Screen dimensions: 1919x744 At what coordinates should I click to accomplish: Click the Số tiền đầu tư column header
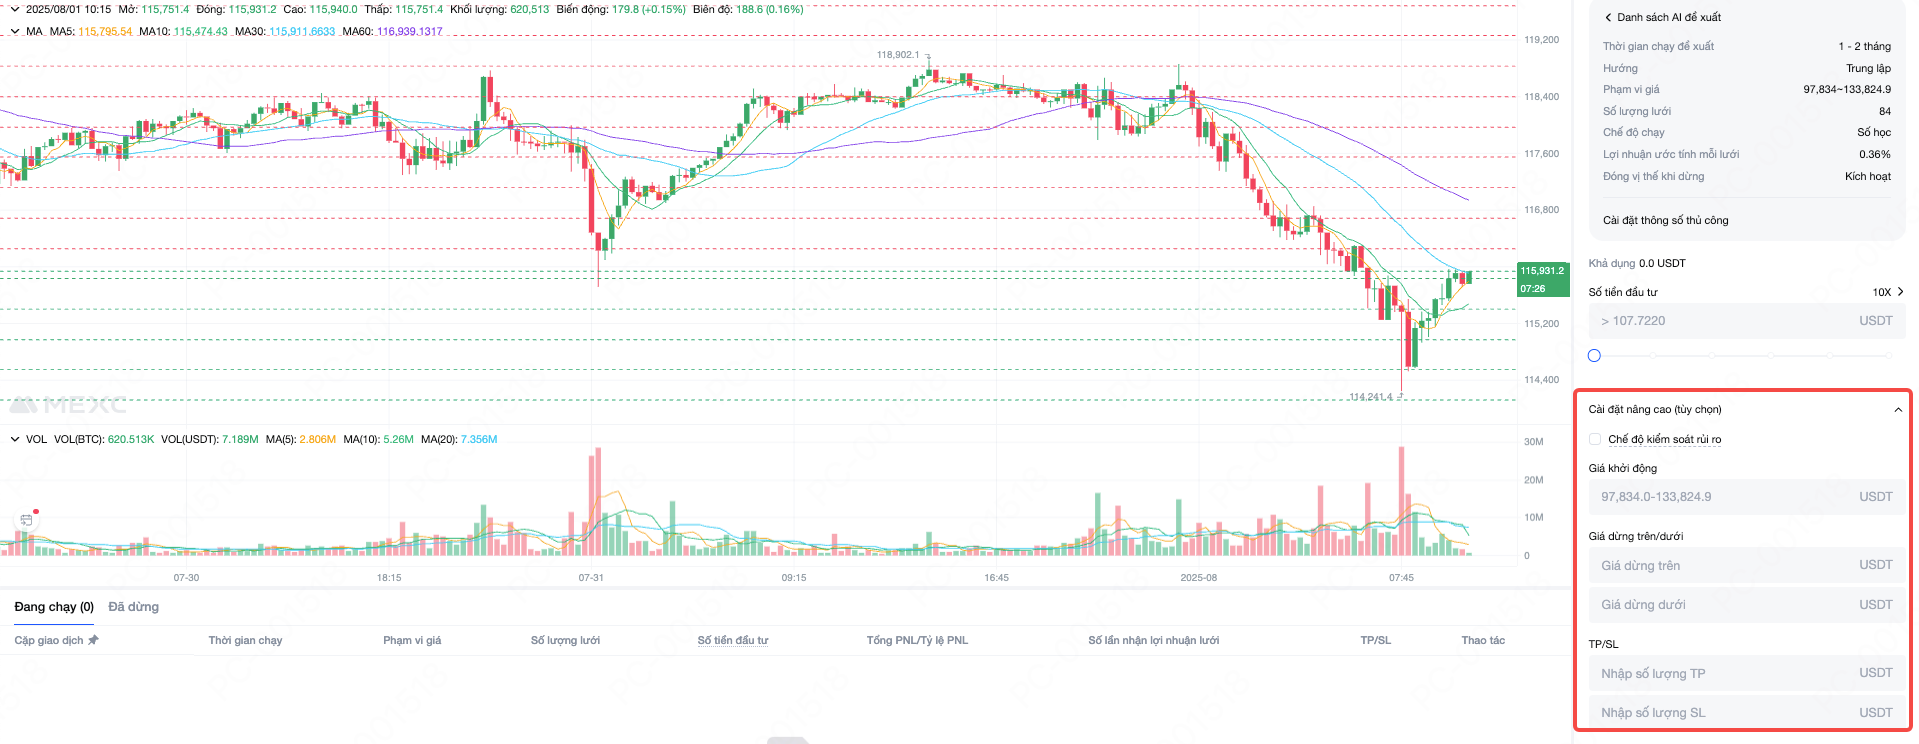pyautogui.click(x=733, y=640)
